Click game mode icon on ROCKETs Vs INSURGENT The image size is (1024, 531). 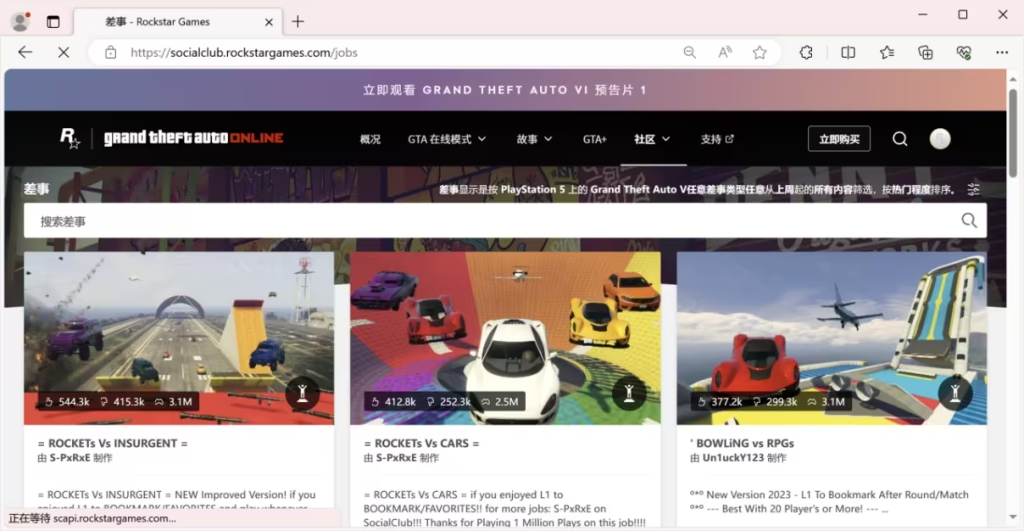click(302, 393)
